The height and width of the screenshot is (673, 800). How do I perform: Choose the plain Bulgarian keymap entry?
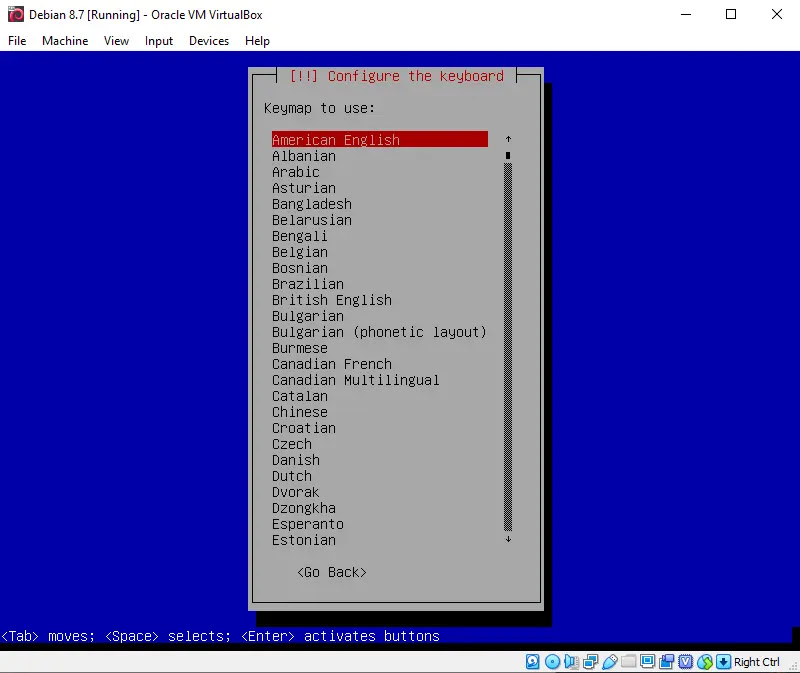click(x=380, y=316)
